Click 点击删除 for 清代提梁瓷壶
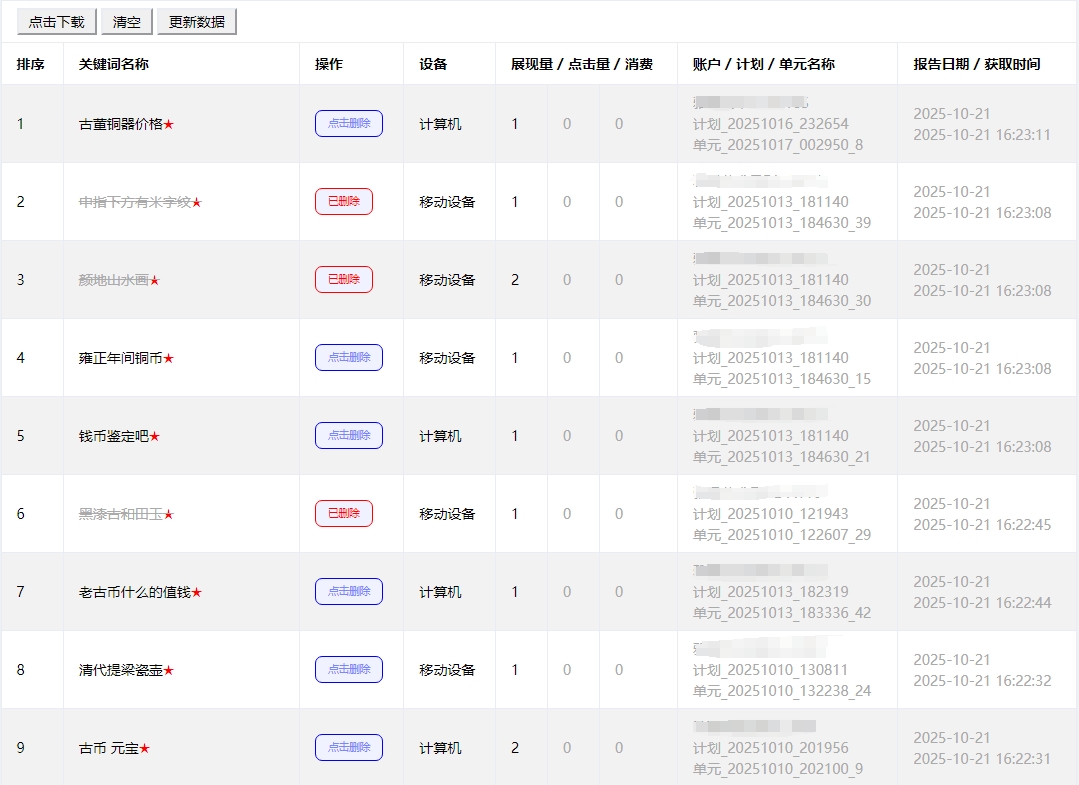Viewport: 1079px width, 785px height. [x=348, y=670]
